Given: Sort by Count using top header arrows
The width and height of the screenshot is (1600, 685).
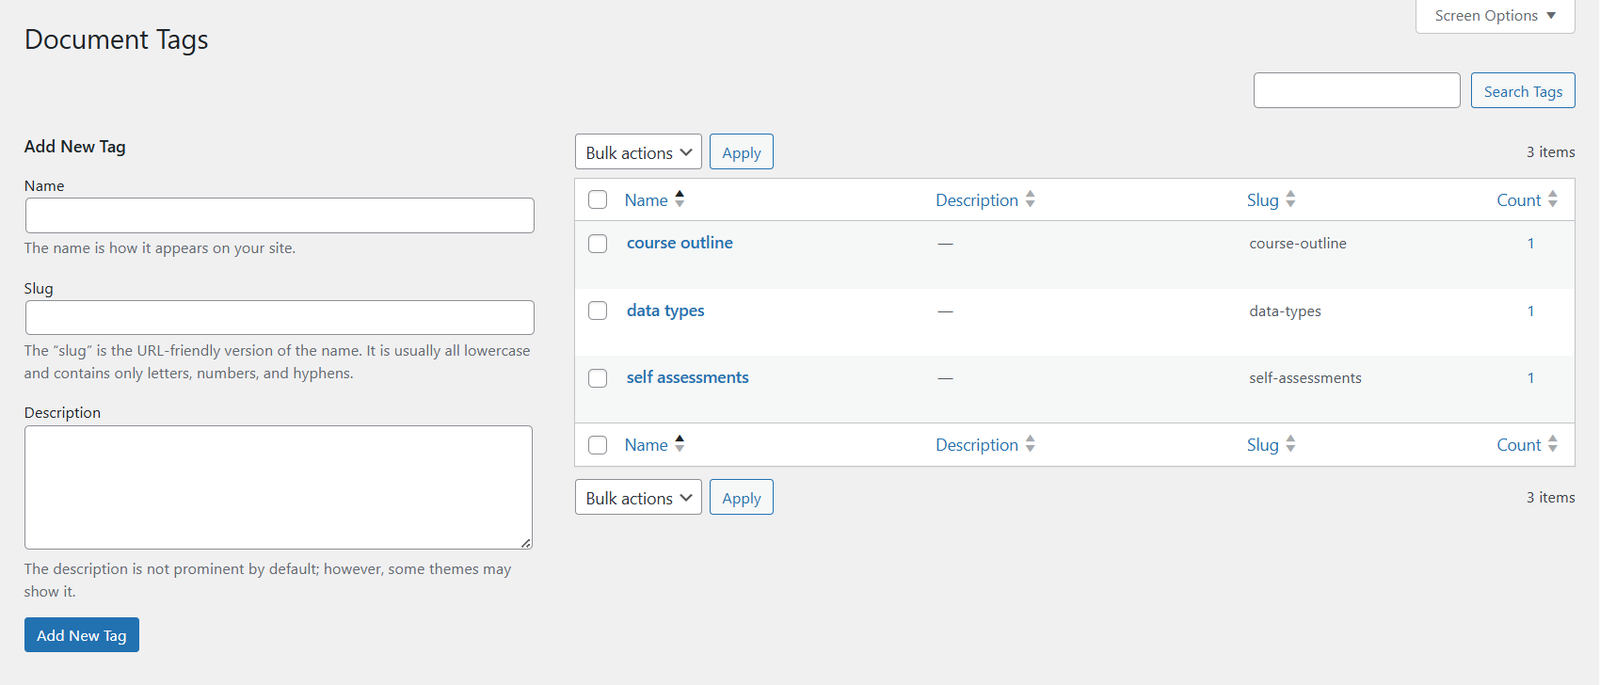Looking at the screenshot, I should click(1553, 199).
